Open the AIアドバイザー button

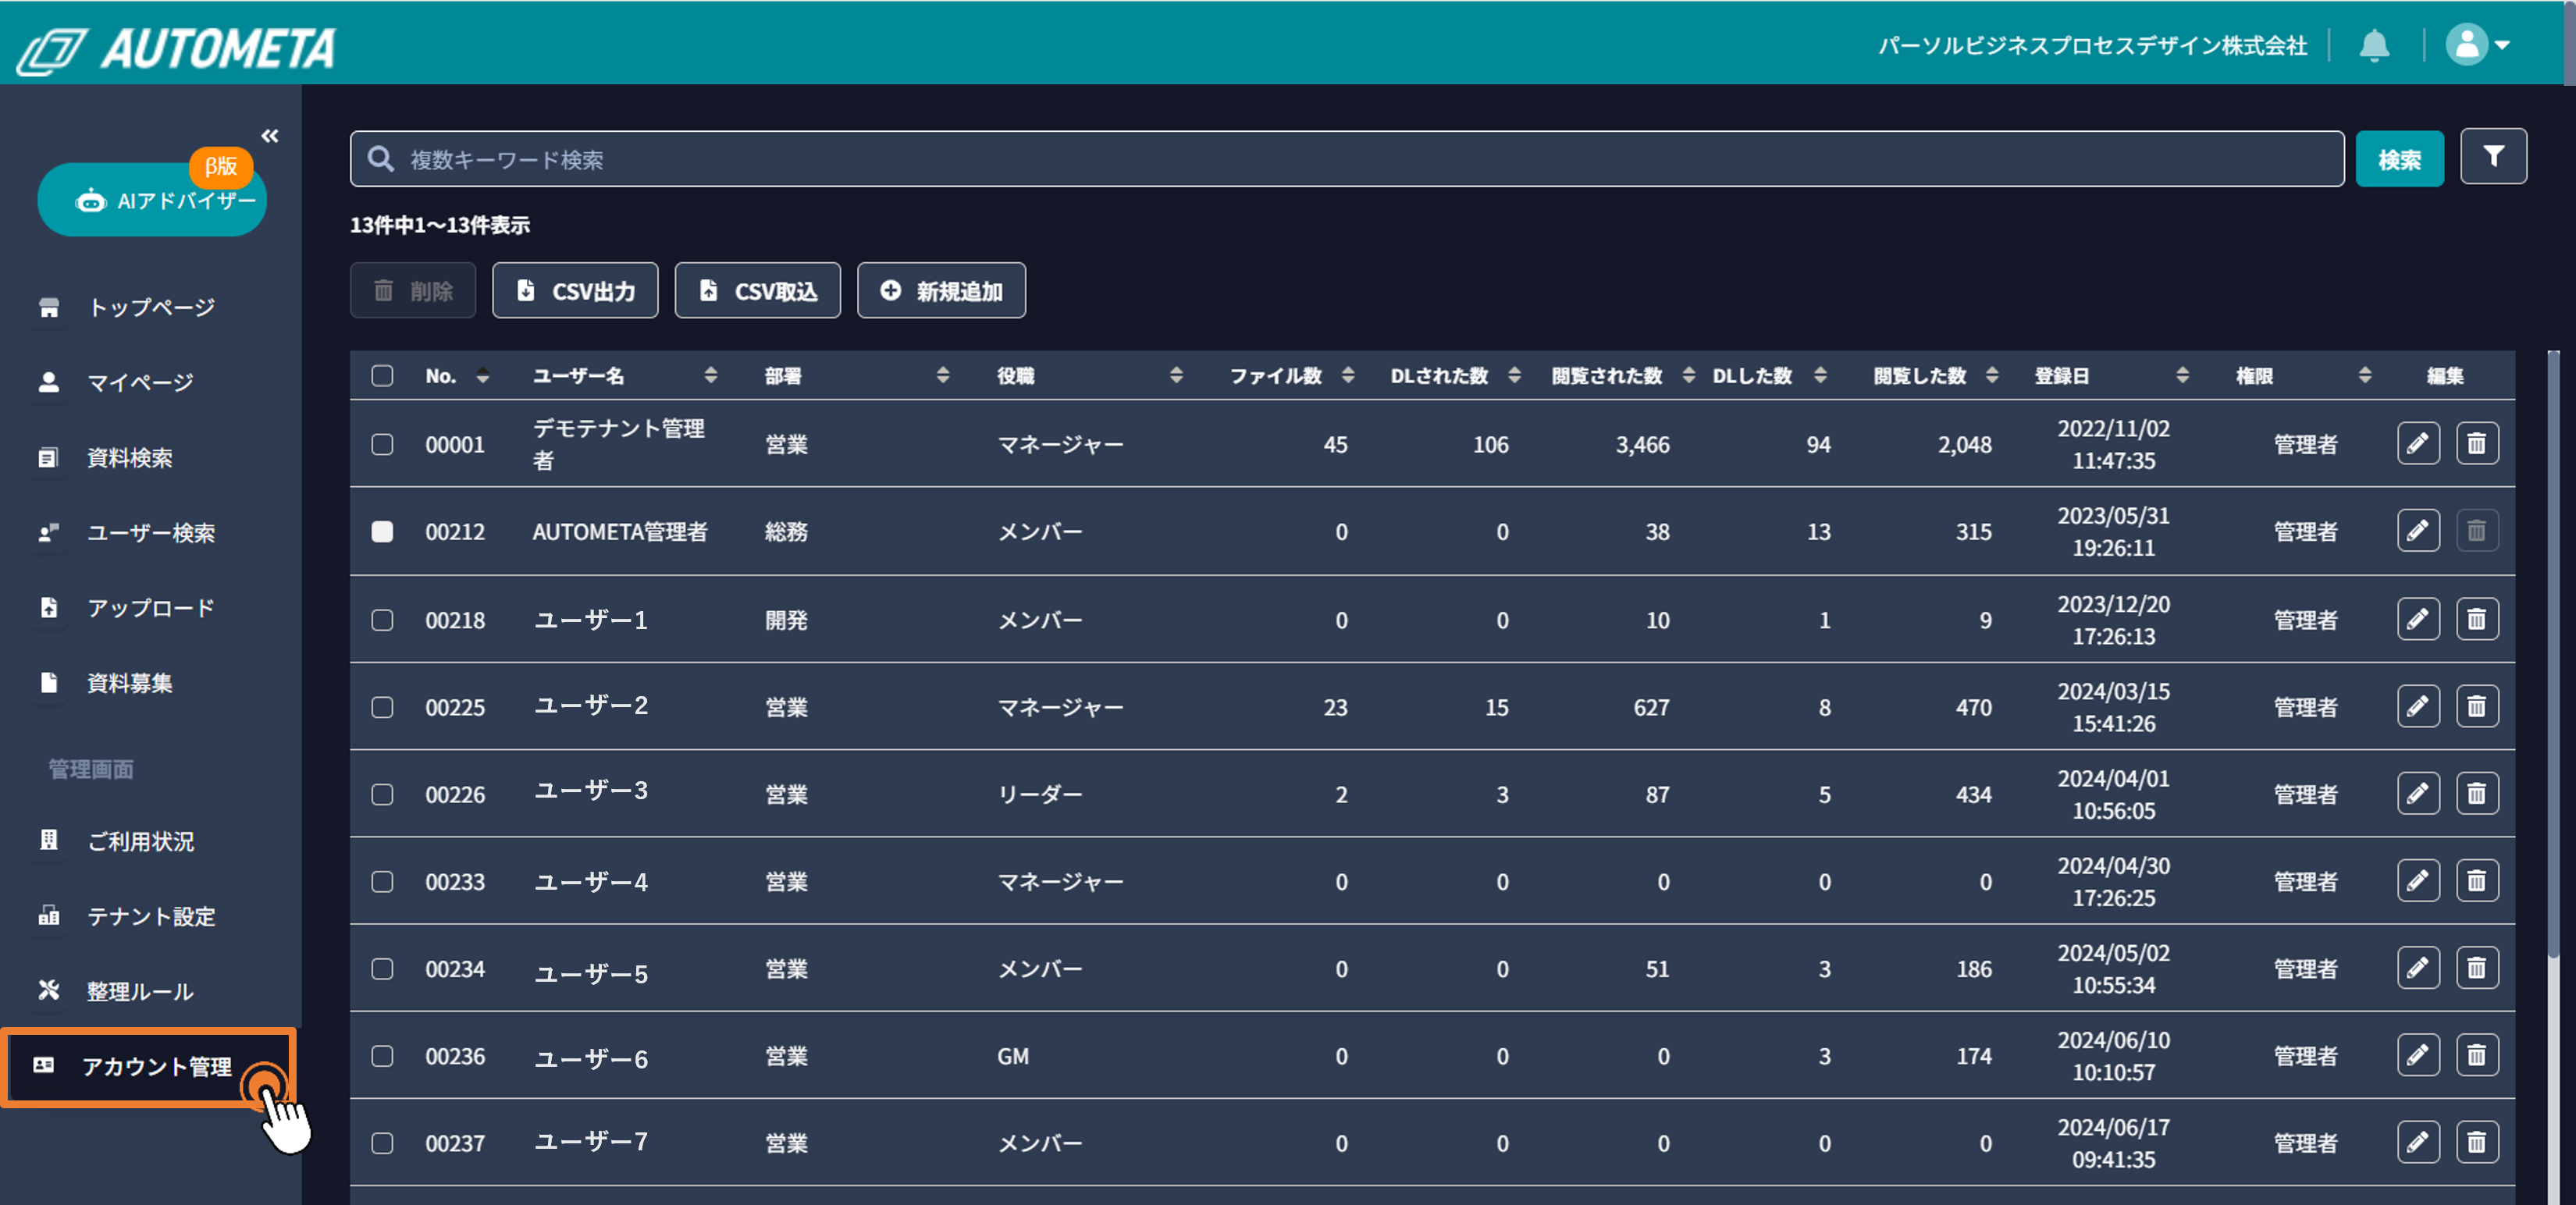pyautogui.click(x=152, y=200)
